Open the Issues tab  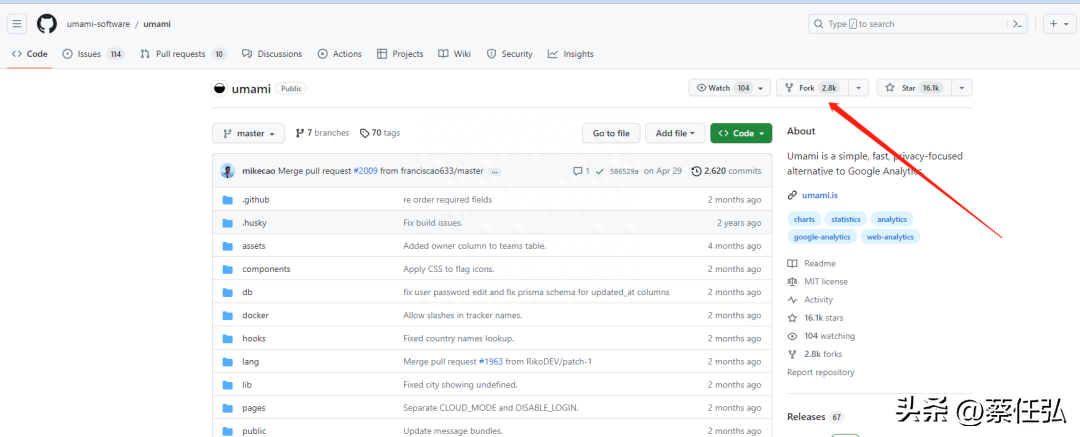(94, 54)
